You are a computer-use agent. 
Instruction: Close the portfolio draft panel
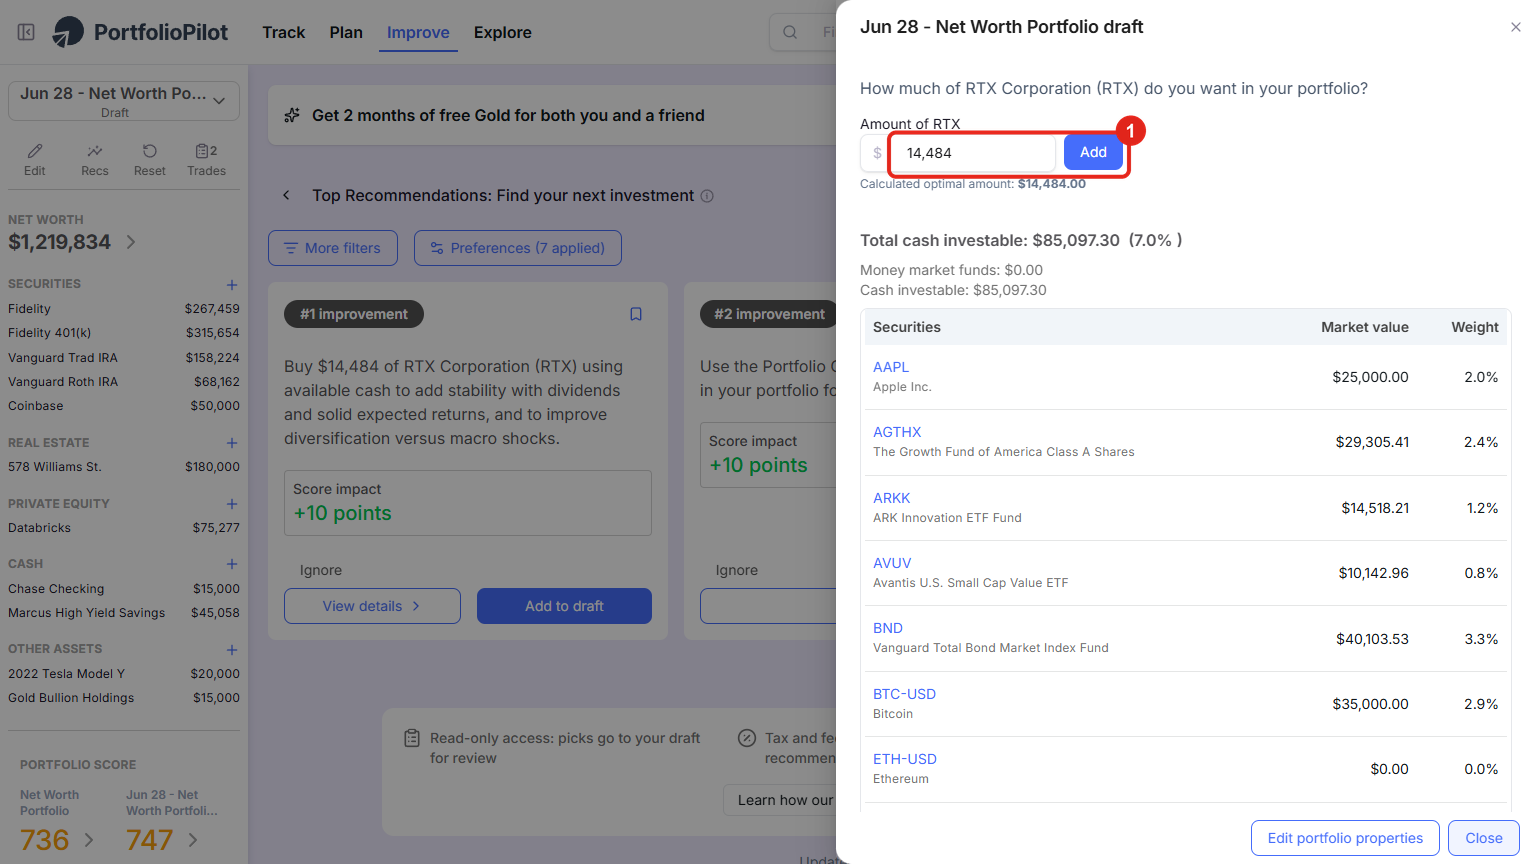click(x=1516, y=27)
